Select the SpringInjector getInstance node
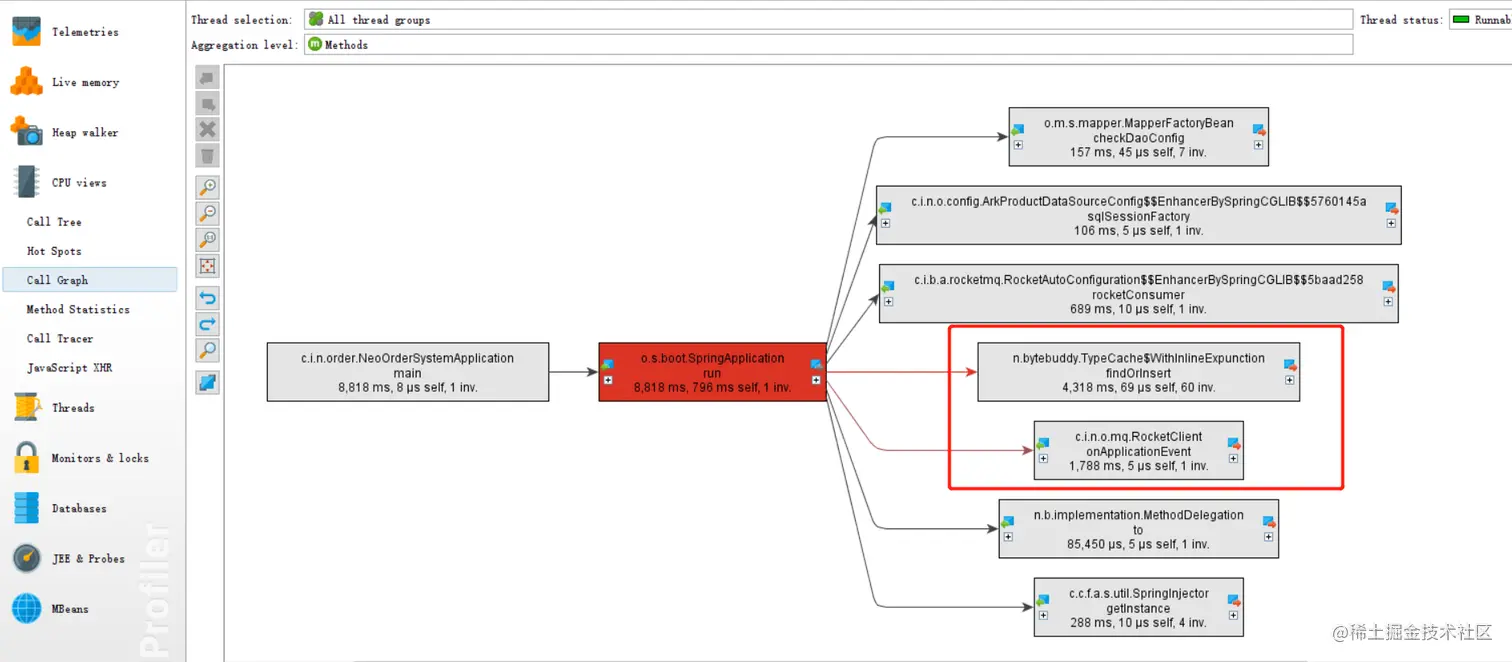1512x662 pixels. pos(1138,607)
